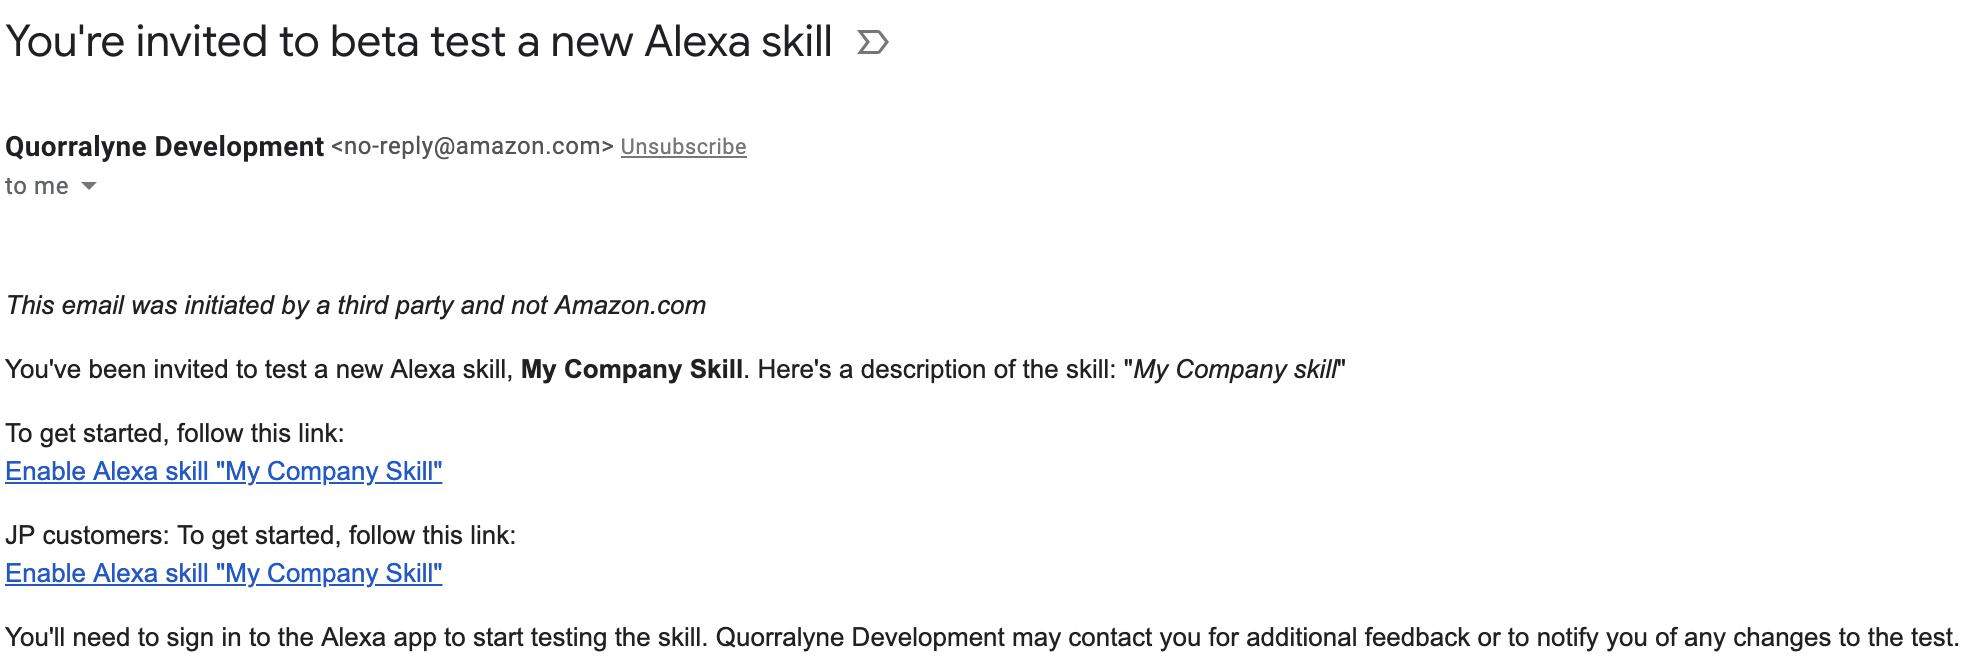
Task: Click sender name Quorralyne Development in header
Action: [x=164, y=147]
